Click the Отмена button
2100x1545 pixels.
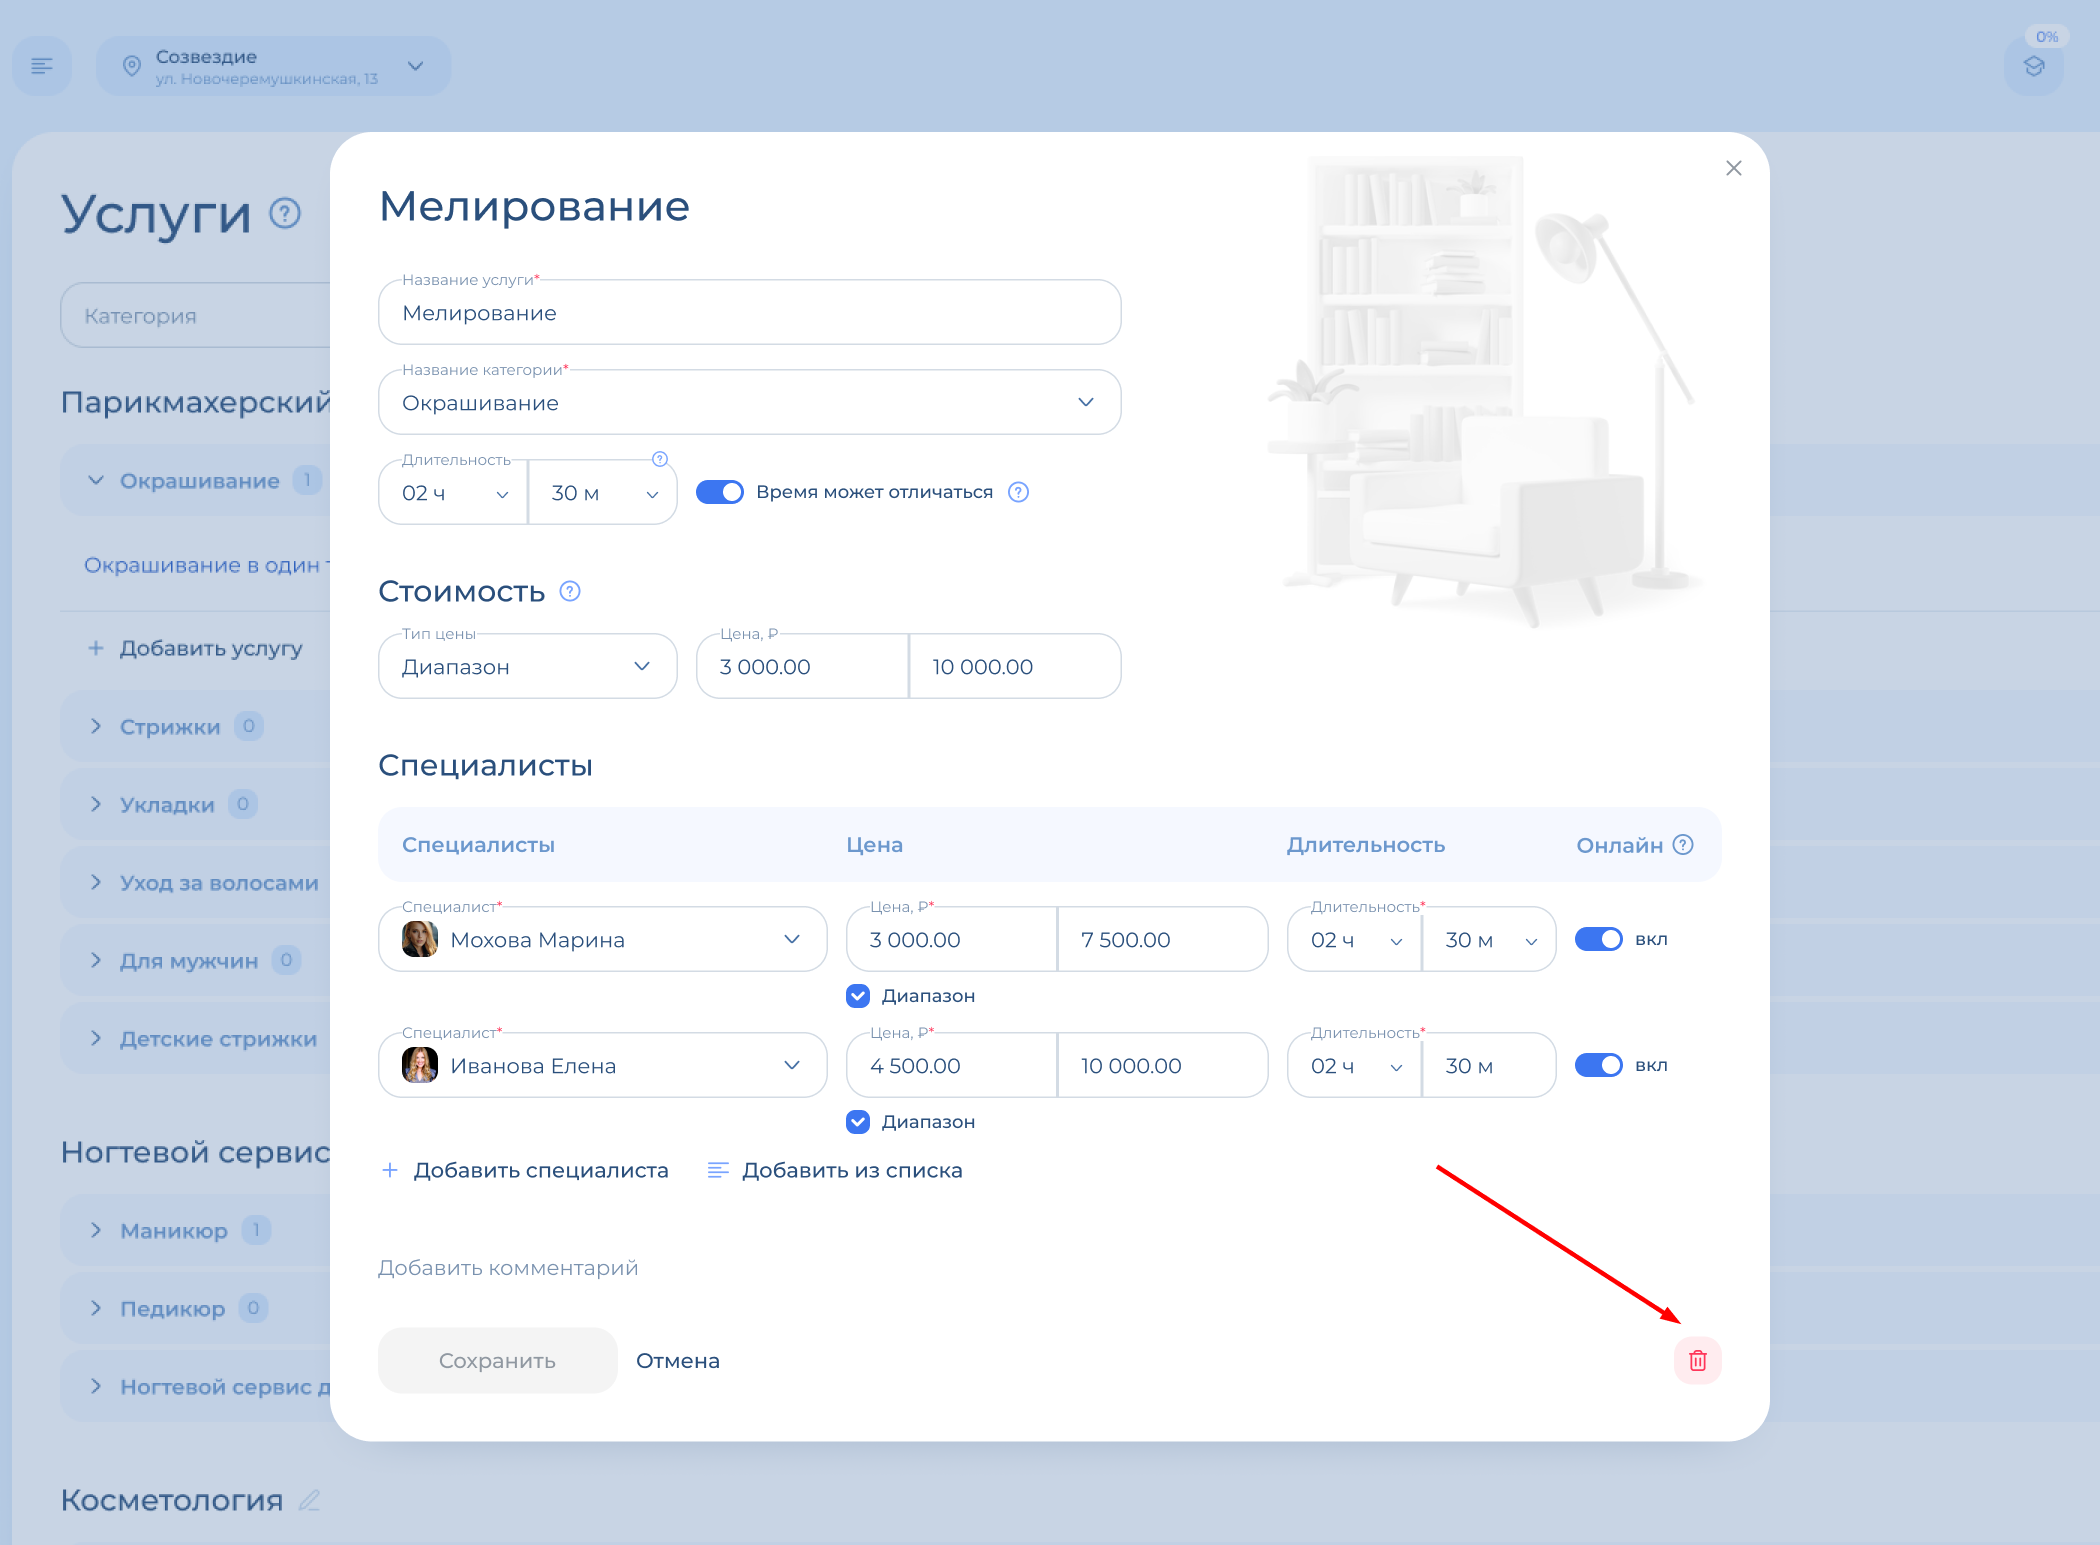tap(678, 1360)
